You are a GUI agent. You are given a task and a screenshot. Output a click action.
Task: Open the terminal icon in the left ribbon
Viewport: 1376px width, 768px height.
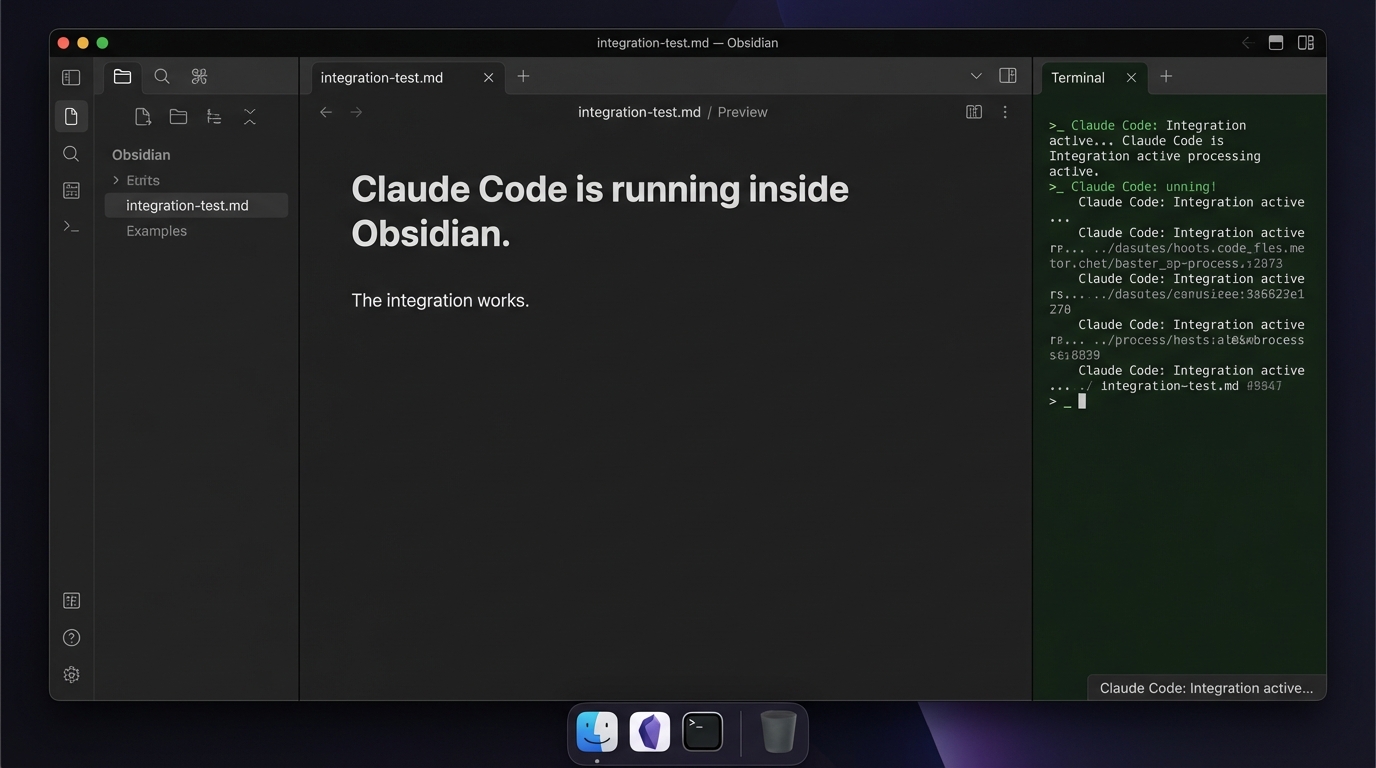71,227
